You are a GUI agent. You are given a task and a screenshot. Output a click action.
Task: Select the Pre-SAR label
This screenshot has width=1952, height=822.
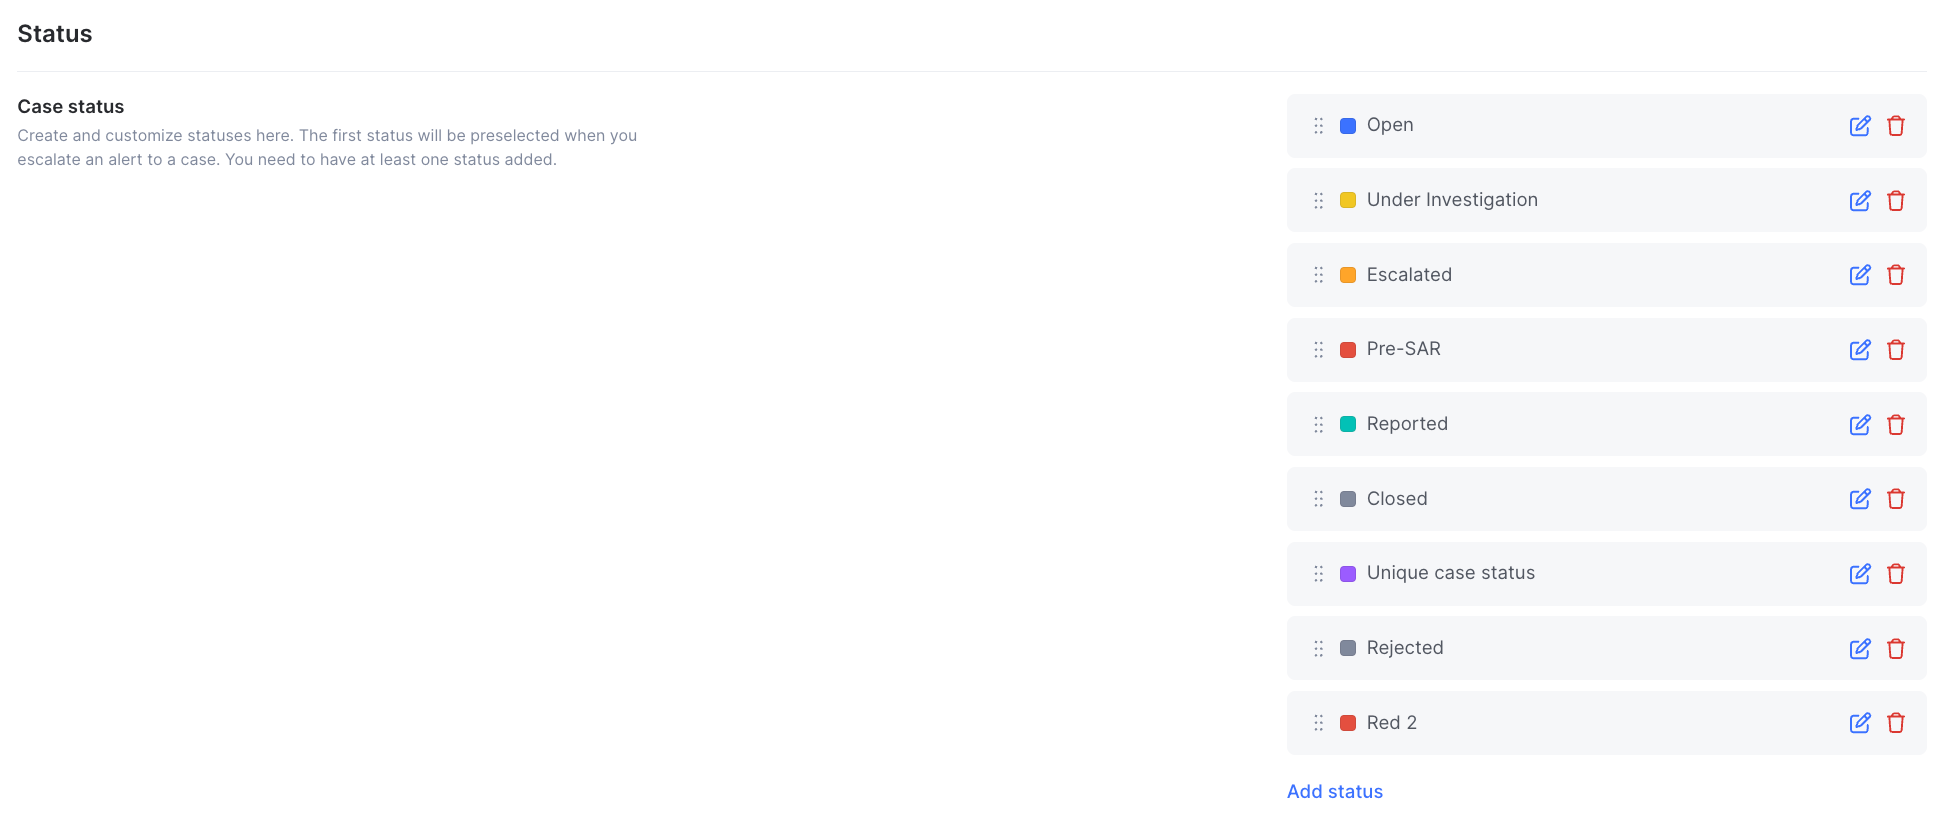pyautogui.click(x=1404, y=349)
